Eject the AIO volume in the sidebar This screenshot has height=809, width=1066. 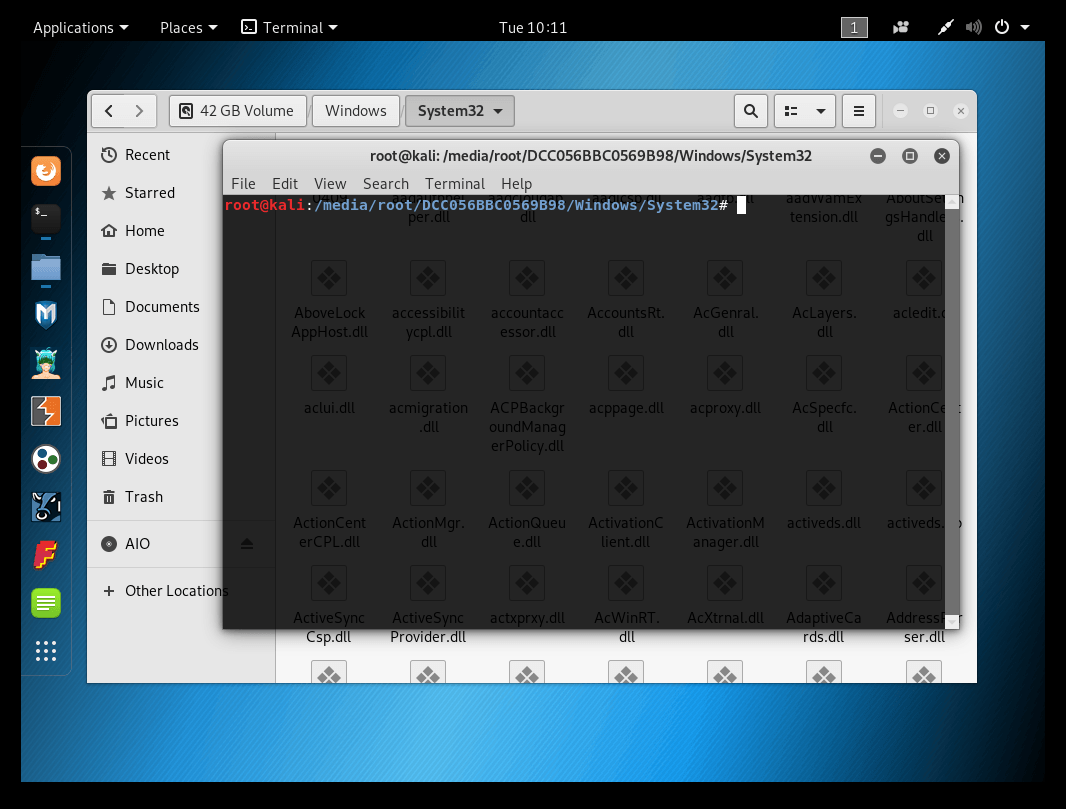[247, 544]
